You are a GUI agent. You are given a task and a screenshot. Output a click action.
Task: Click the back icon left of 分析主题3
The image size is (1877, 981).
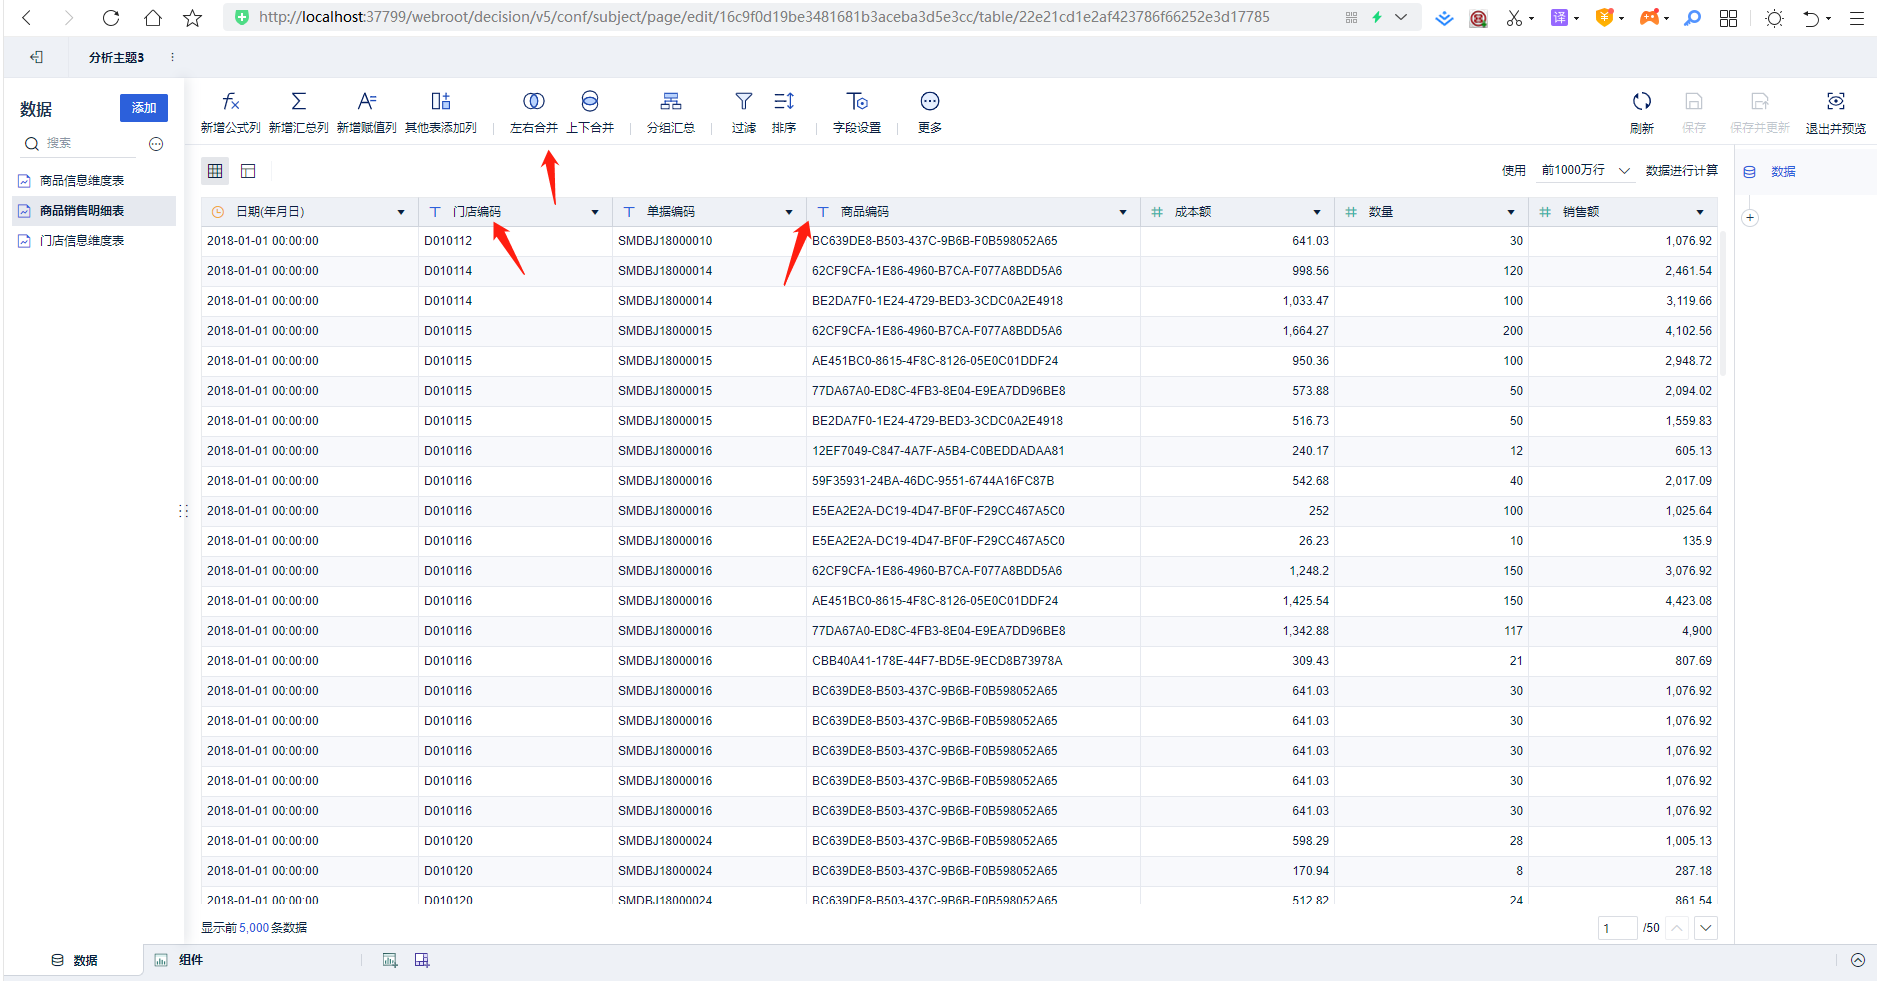(37, 58)
